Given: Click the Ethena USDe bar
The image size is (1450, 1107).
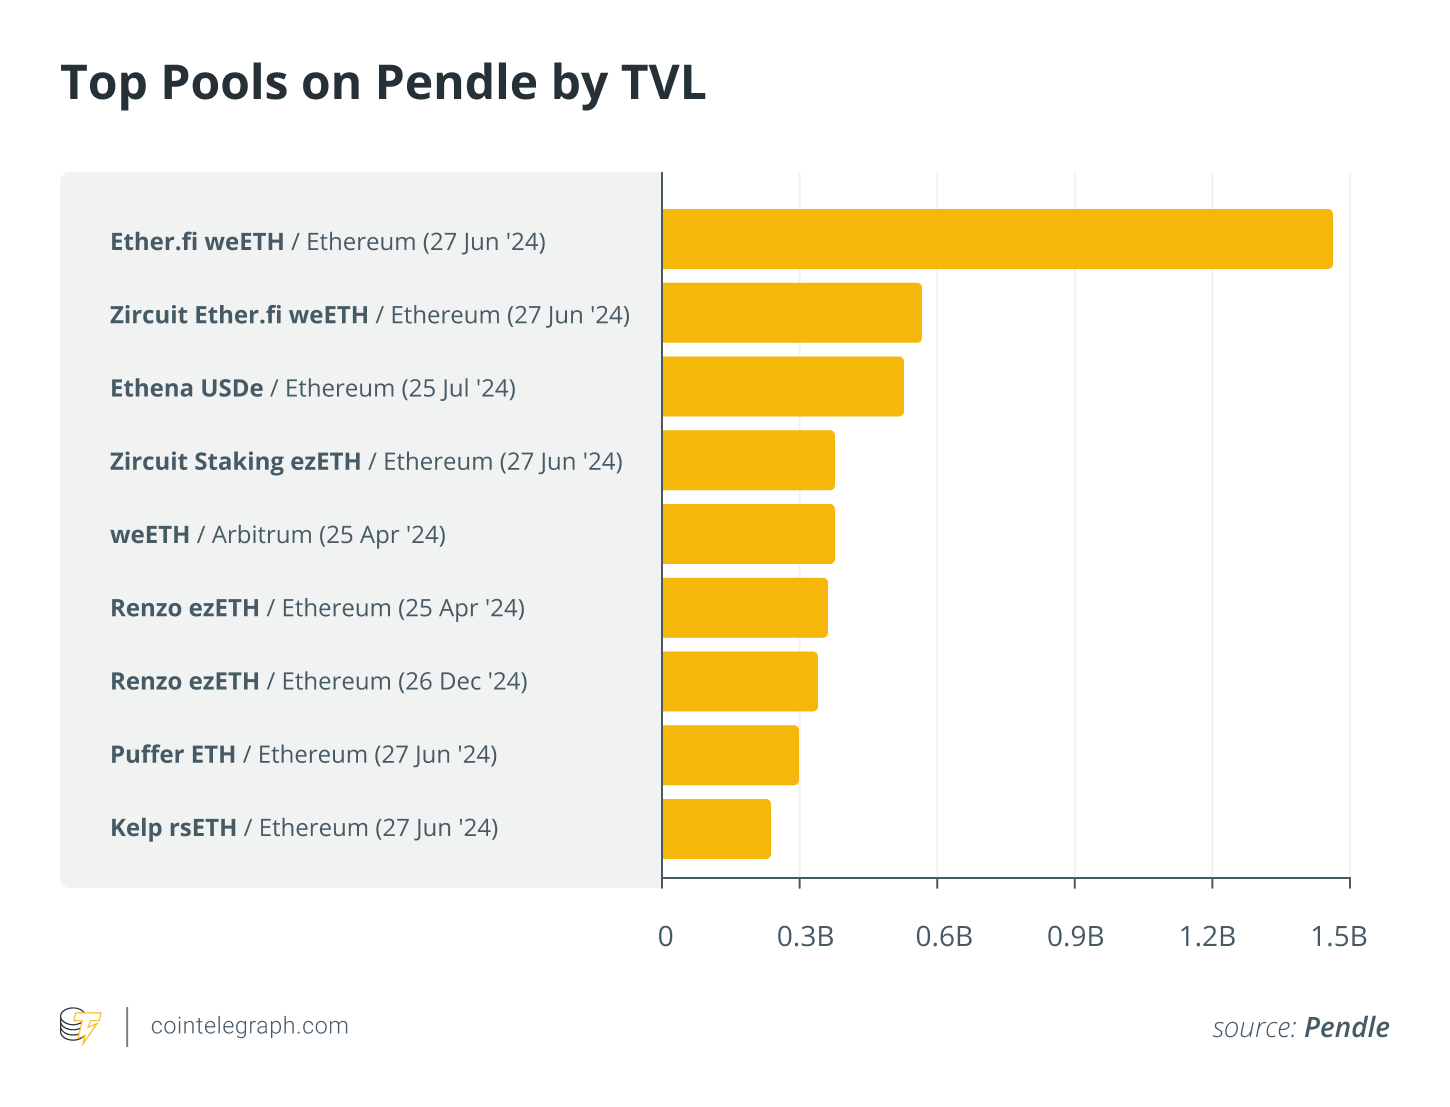Looking at the screenshot, I should point(783,386).
